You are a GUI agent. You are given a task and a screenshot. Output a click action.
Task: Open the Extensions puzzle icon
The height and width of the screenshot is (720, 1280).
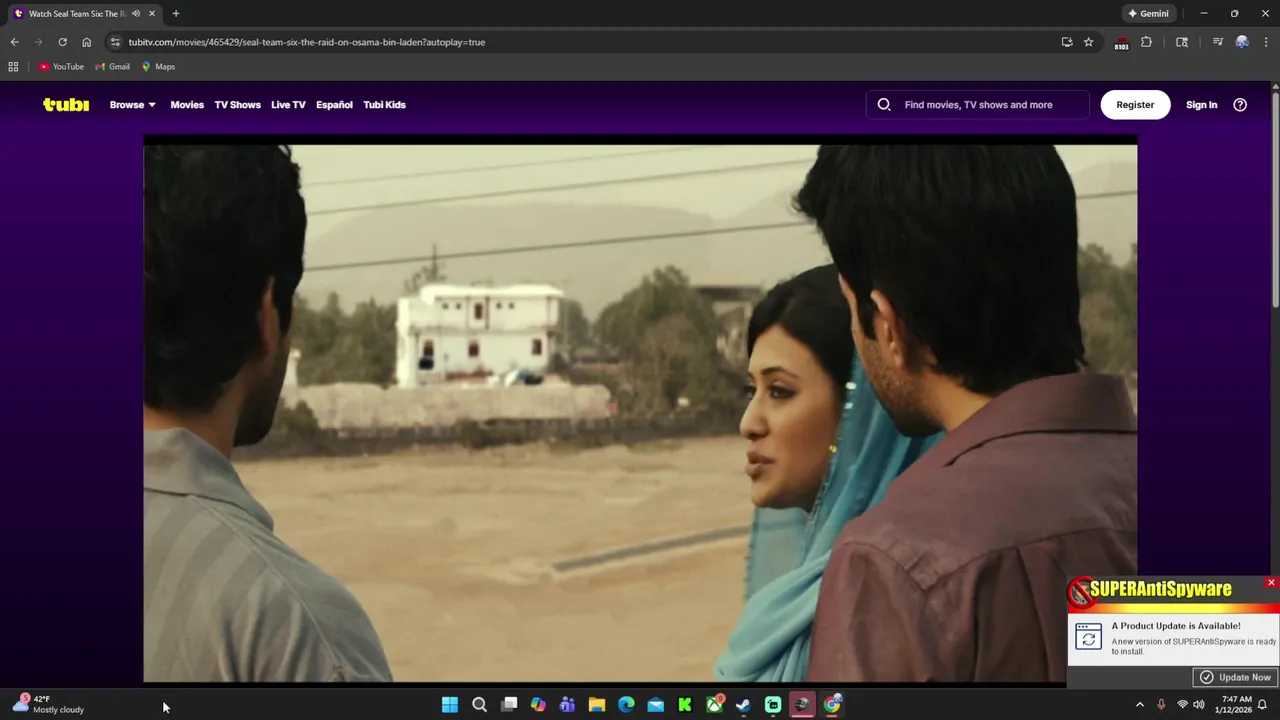(x=1146, y=42)
